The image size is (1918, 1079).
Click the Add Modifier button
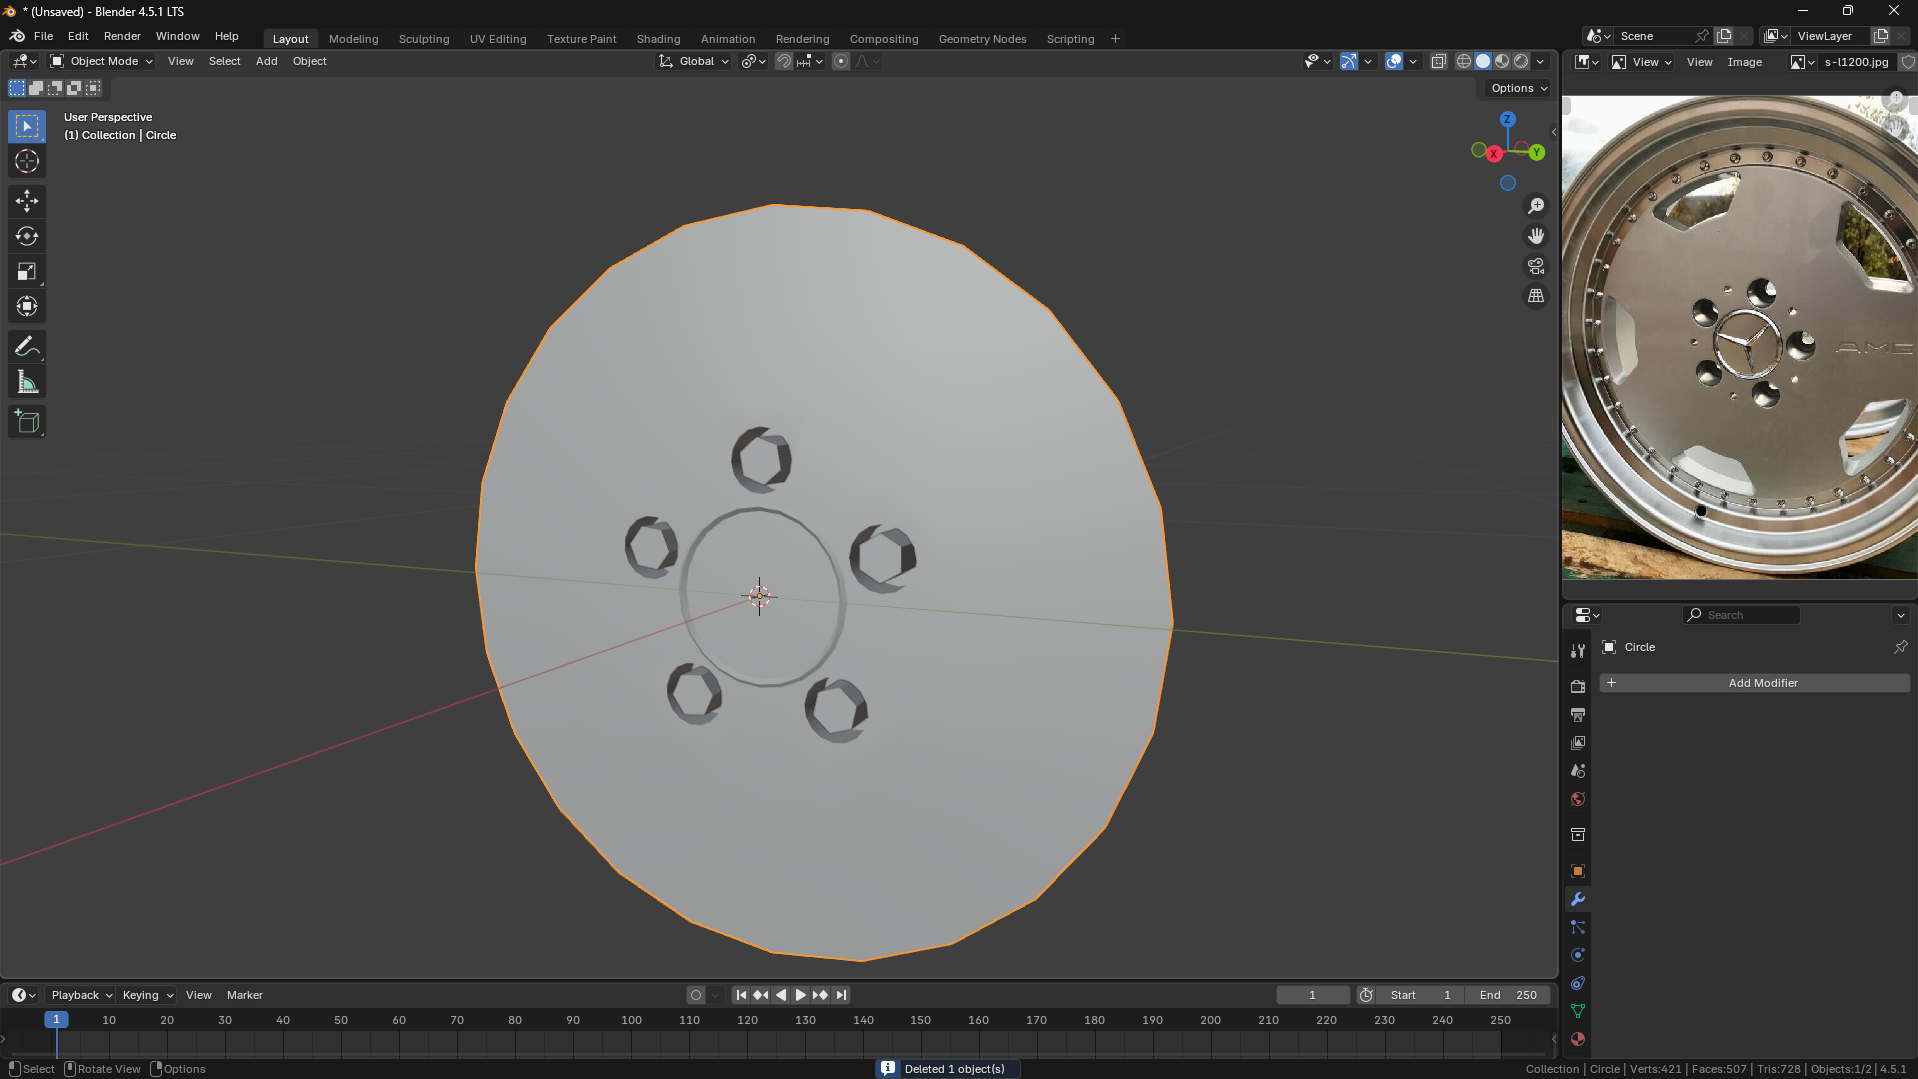pos(1755,683)
